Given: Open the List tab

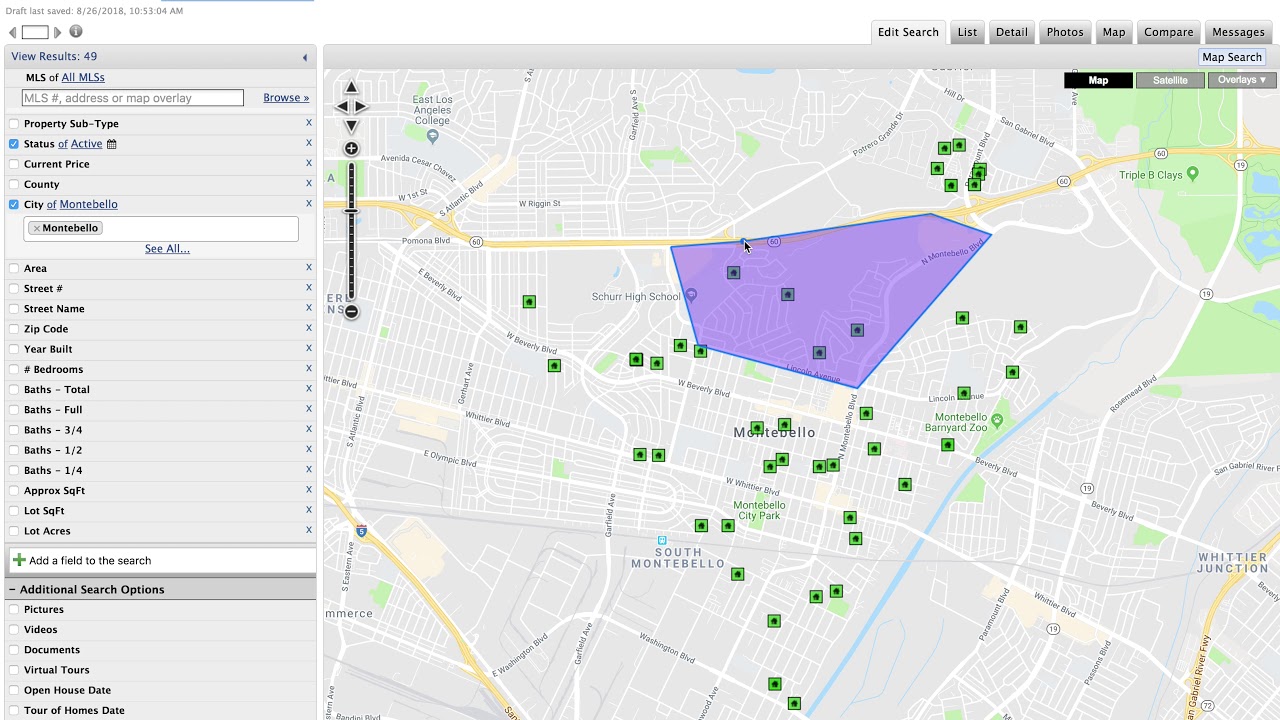Looking at the screenshot, I should point(967,32).
